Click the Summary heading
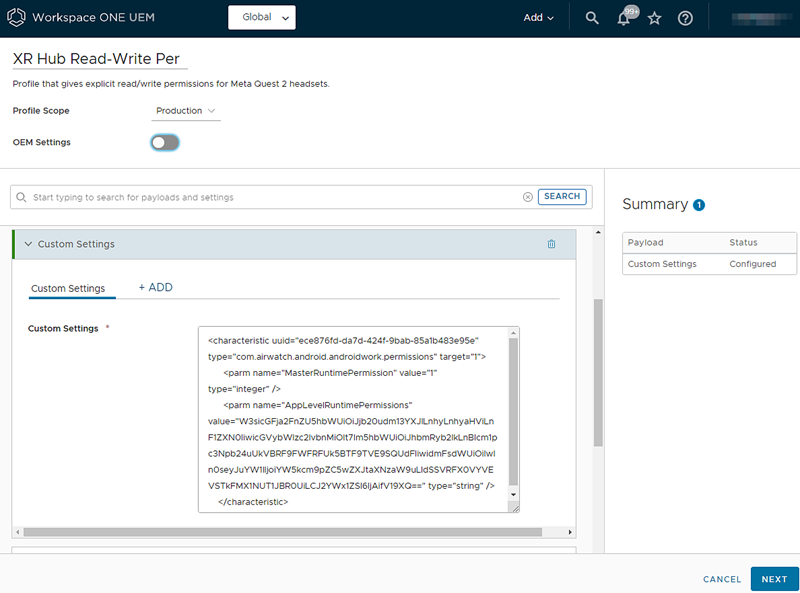The height and width of the screenshot is (593, 800). click(655, 204)
